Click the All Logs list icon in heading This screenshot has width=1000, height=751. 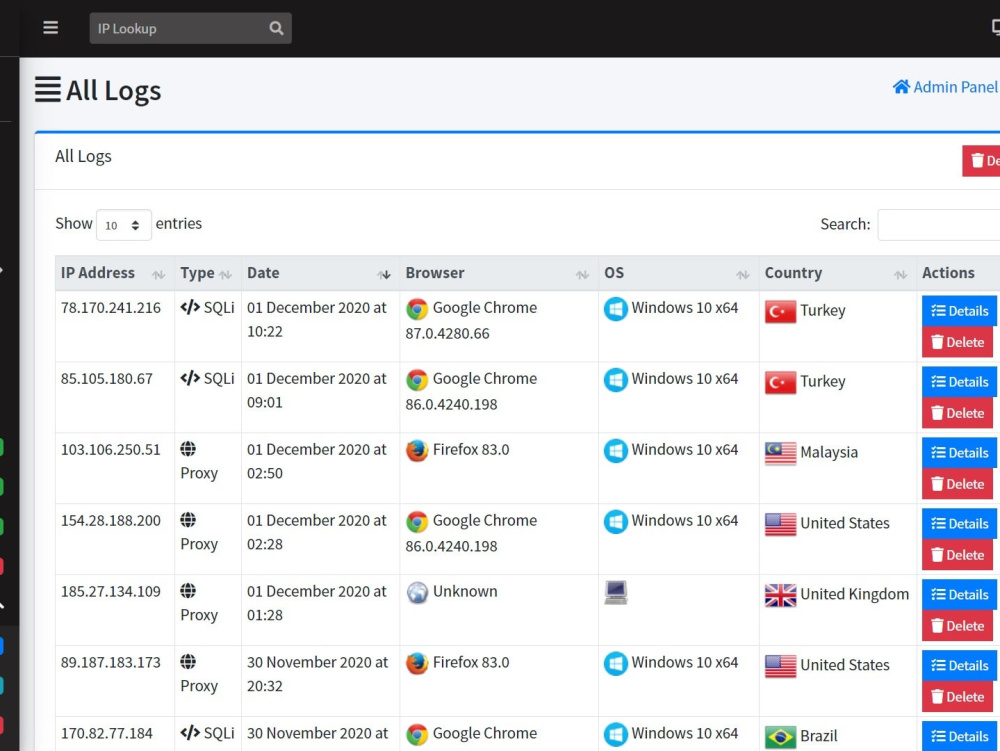(48, 89)
